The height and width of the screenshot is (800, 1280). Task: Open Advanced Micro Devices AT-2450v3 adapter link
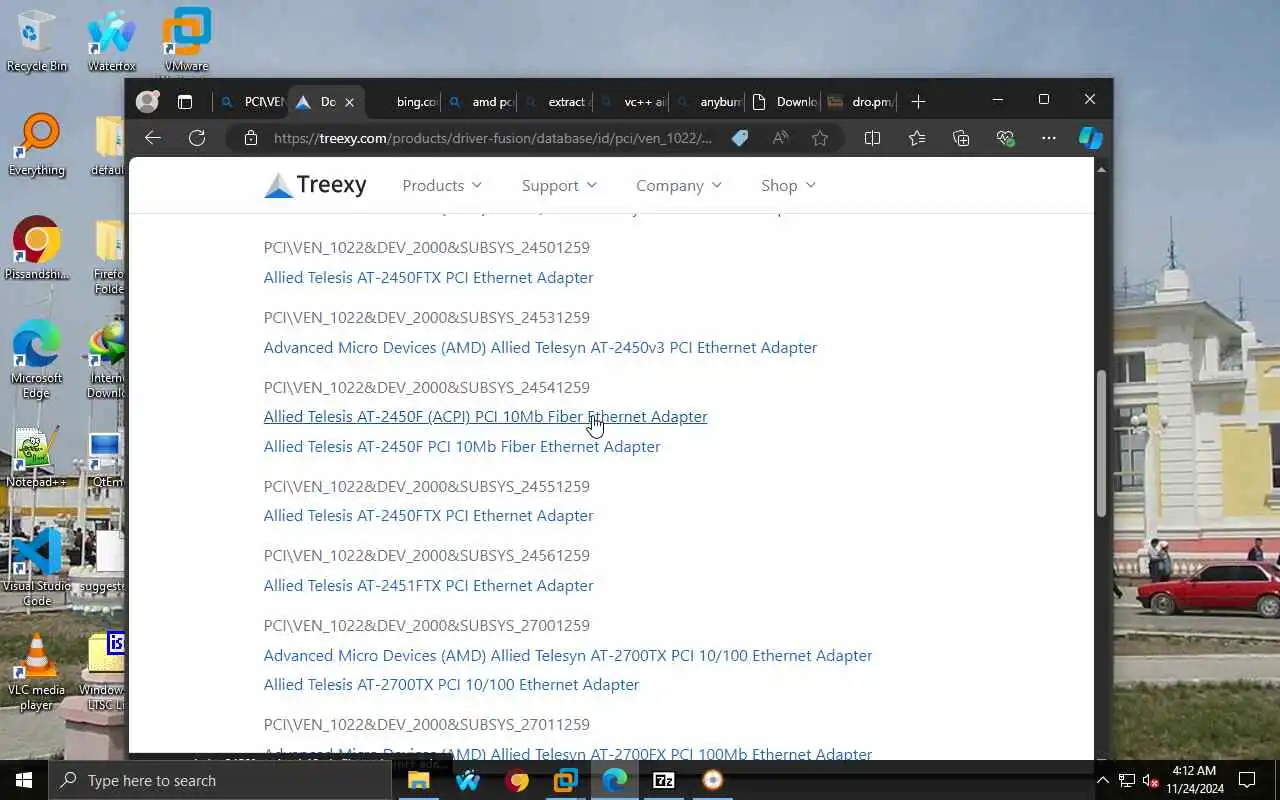540,347
